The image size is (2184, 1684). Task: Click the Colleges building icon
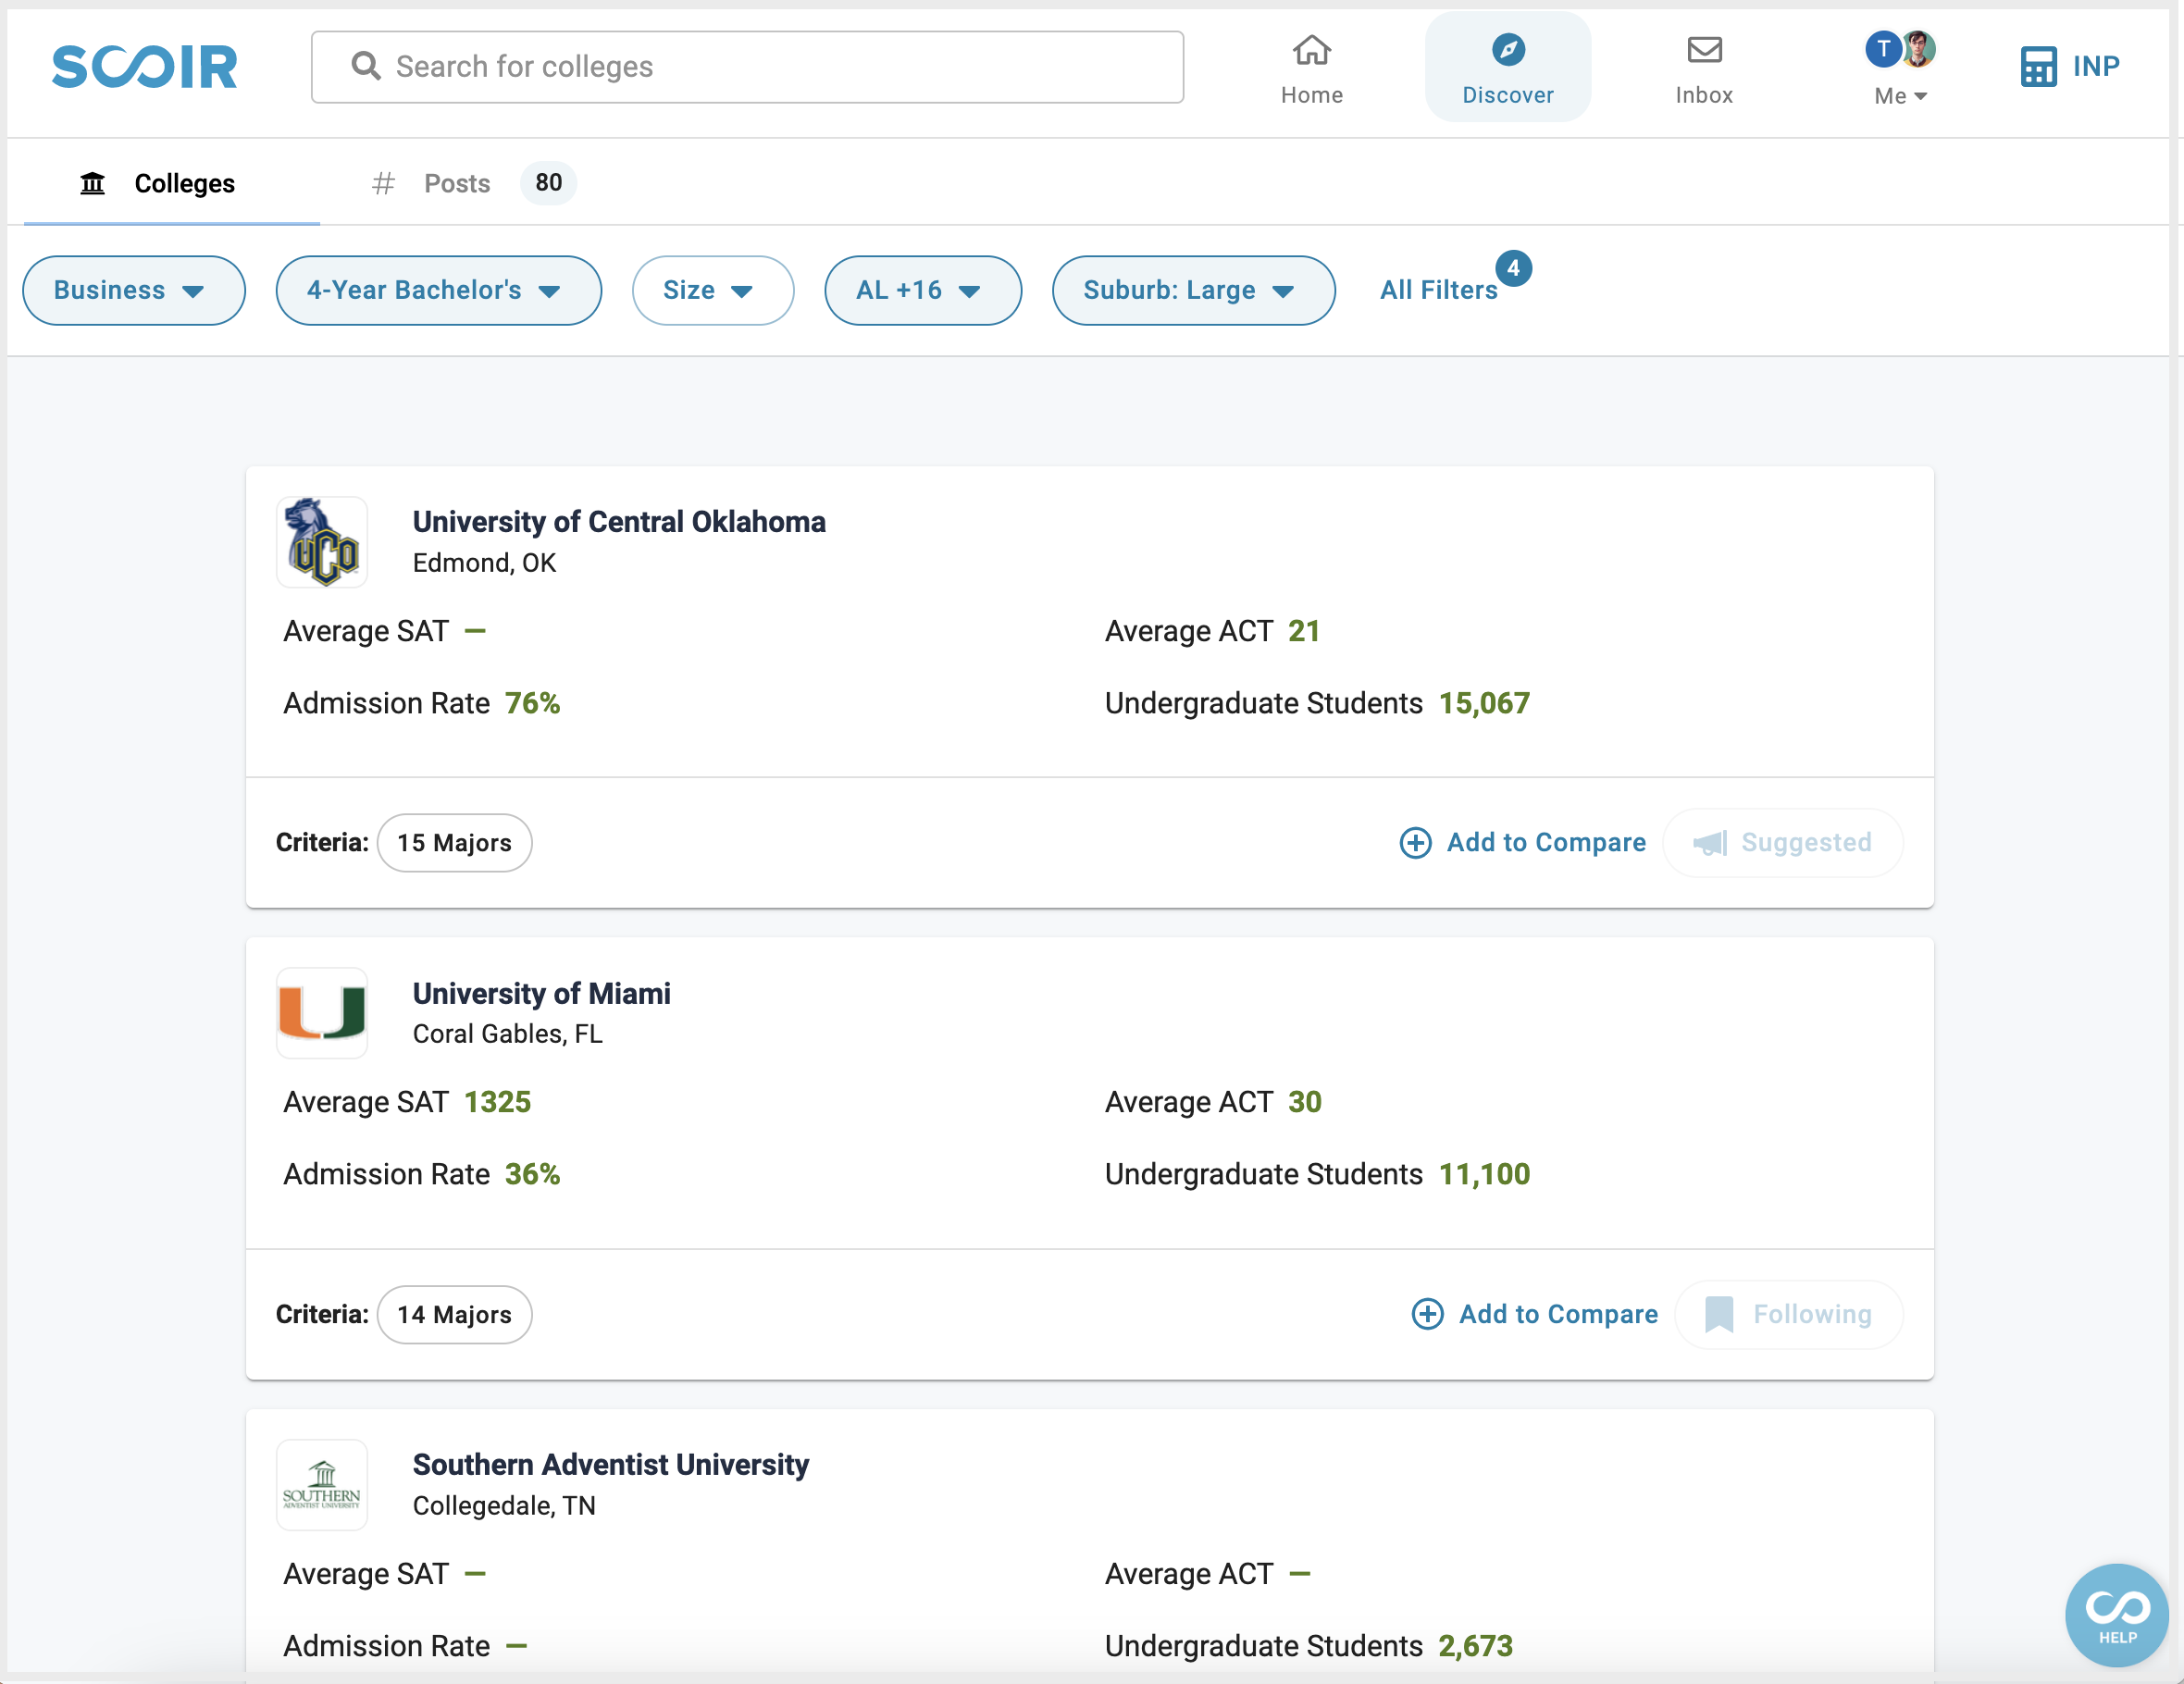(x=92, y=183)
